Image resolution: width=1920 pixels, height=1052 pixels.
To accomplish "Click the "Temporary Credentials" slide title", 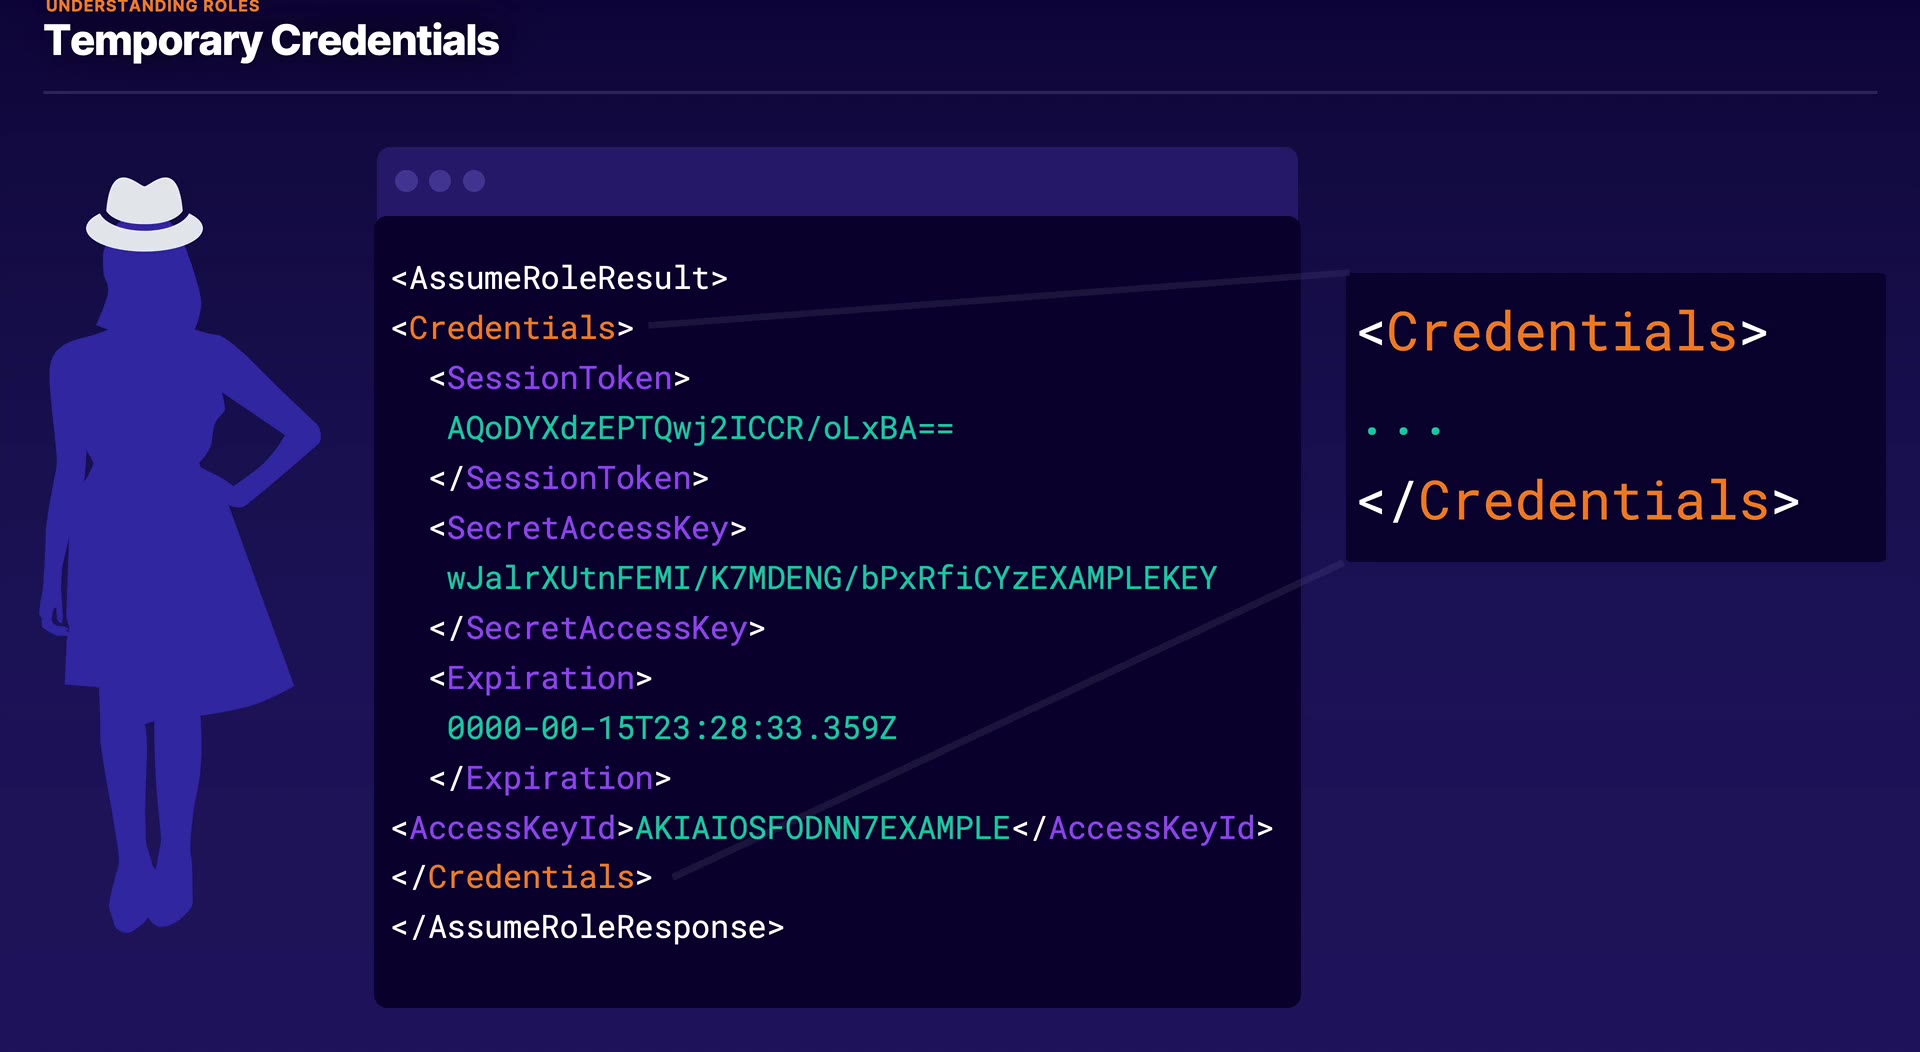I will [x=271, y=41].
